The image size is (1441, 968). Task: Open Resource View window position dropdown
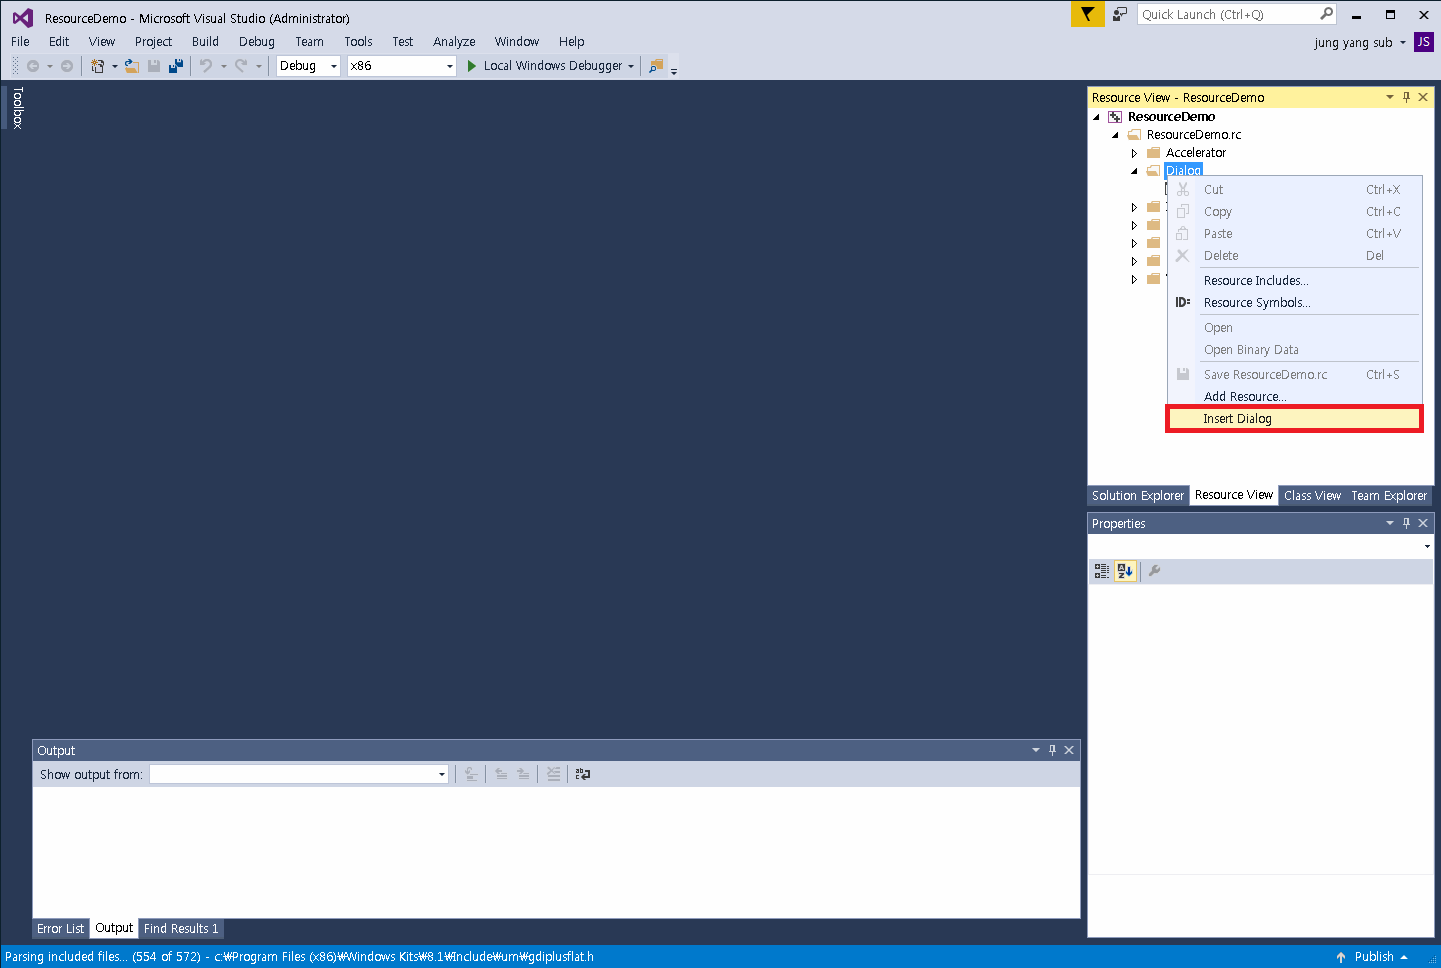click(x=1389, y=97)
